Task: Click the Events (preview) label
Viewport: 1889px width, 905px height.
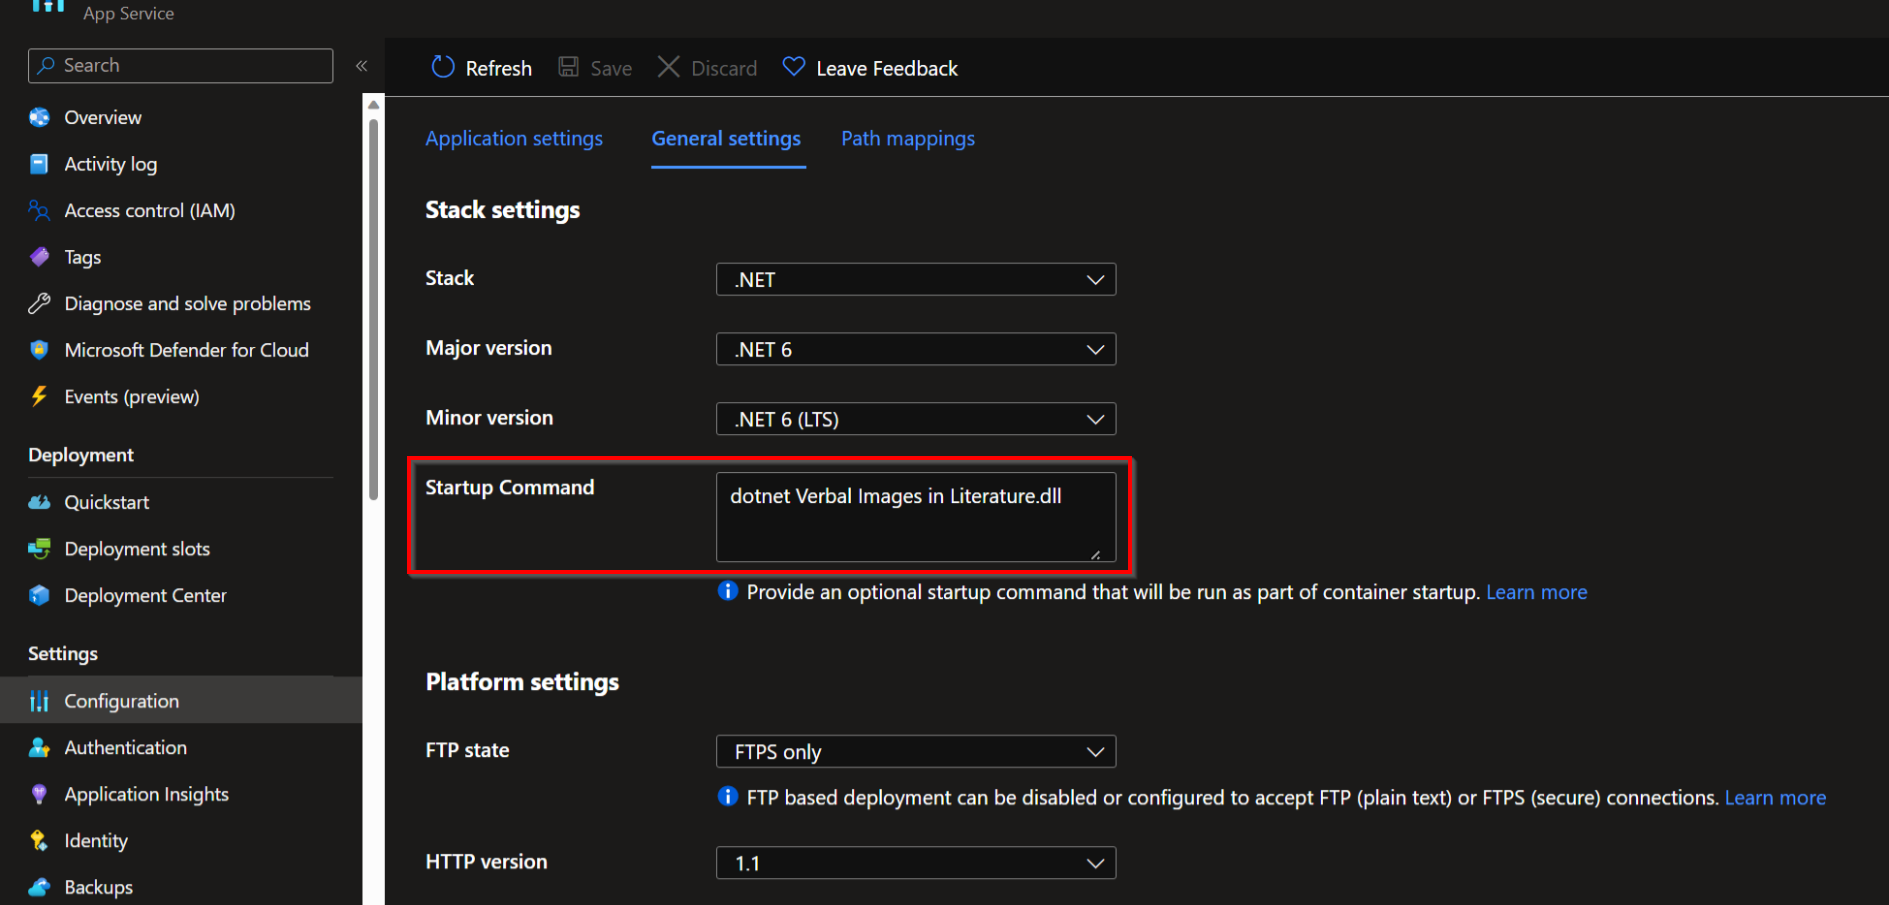Action: coord(132,397)
